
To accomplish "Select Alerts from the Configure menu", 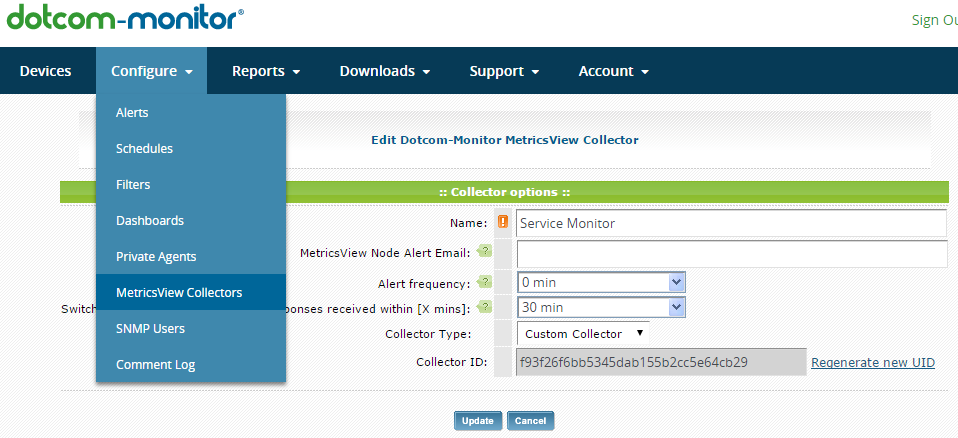I will 191,112.
